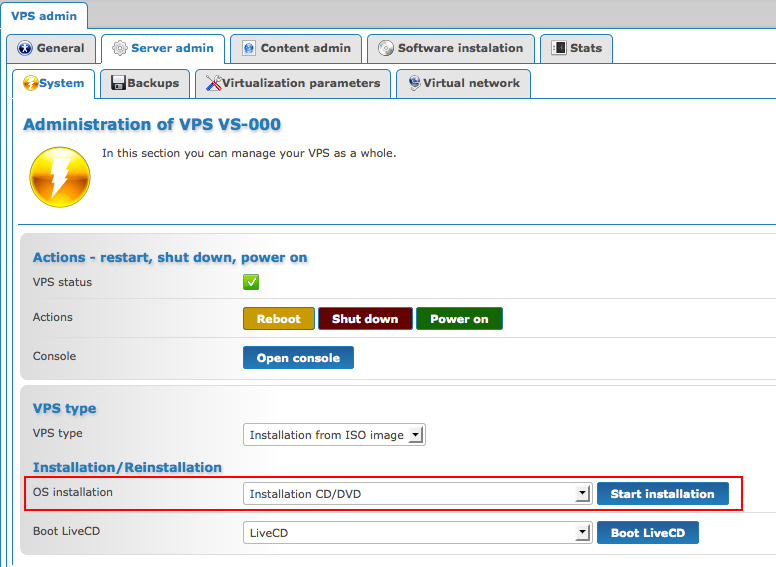Select the Virtualization parameters sub-tab
Image resolution: width=776 pixels, height=567 pixels.
(x=293, y=84)
